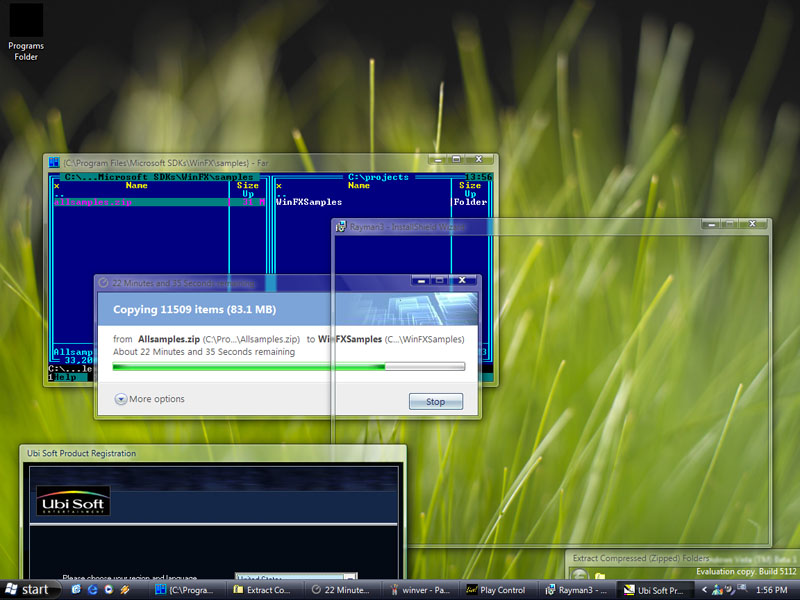This screenshot has width=800, height=600.
Task: Click the Ubi Soft logo in Product Registration
Action: pyautogui.click(x=73, y=501)
